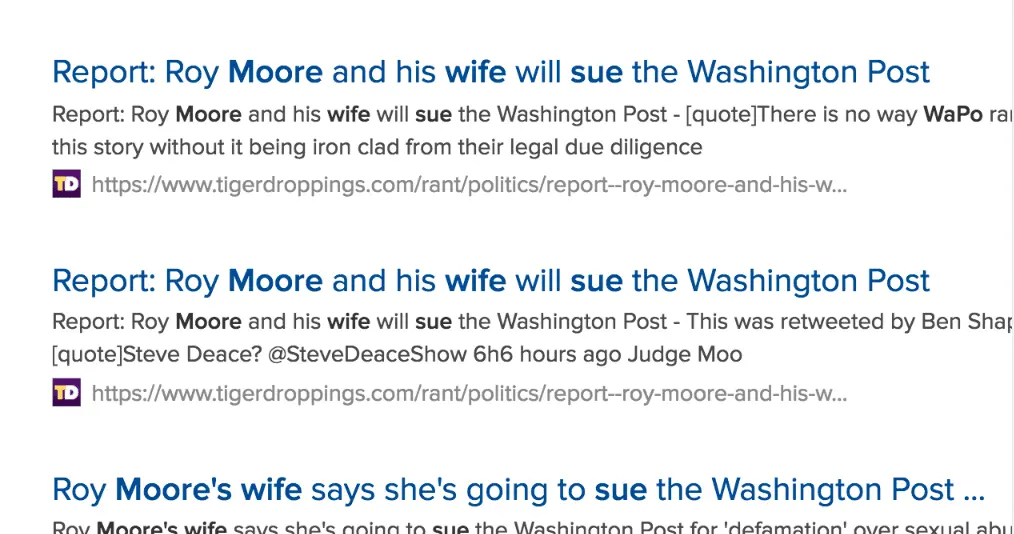Click bold "Moore's wife" in the third result title

pos(208,490)
